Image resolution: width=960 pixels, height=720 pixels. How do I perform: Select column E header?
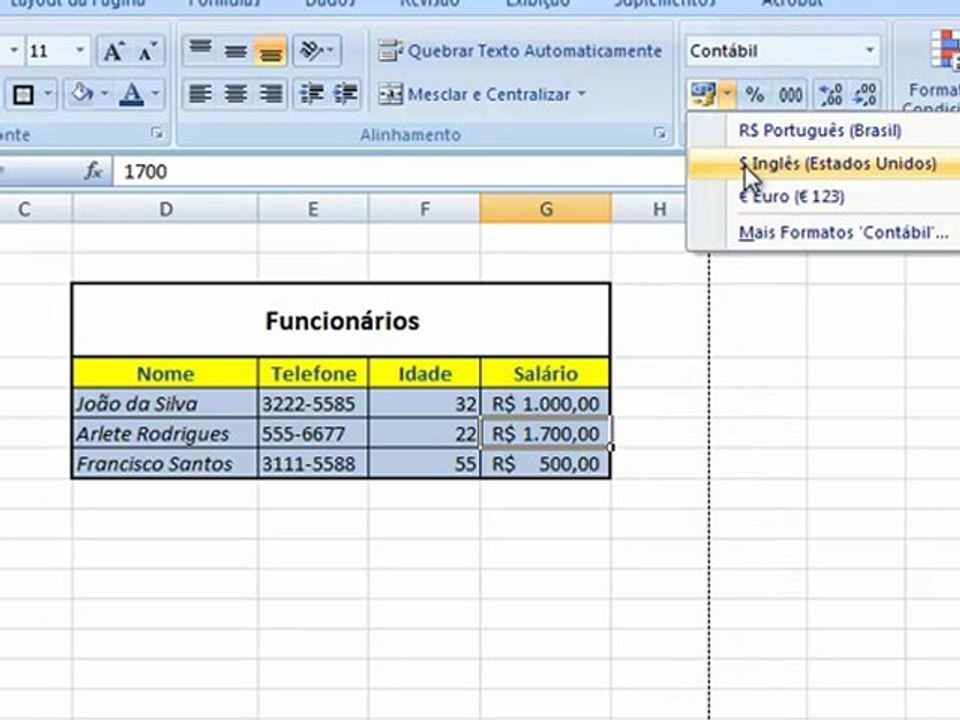click(313, 209)
